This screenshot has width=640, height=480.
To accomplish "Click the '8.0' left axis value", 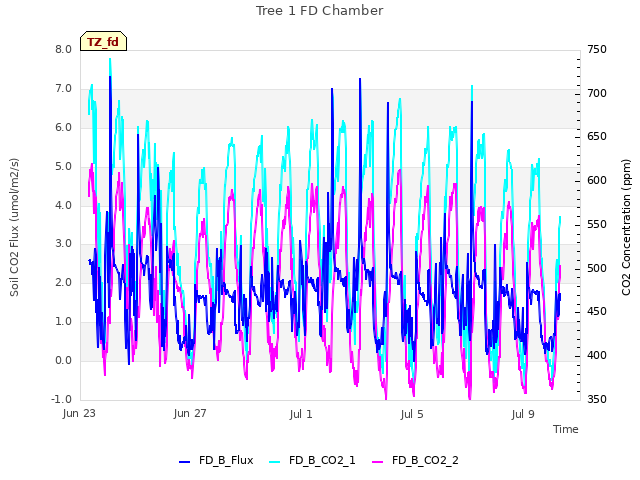I will coord(63,49).
